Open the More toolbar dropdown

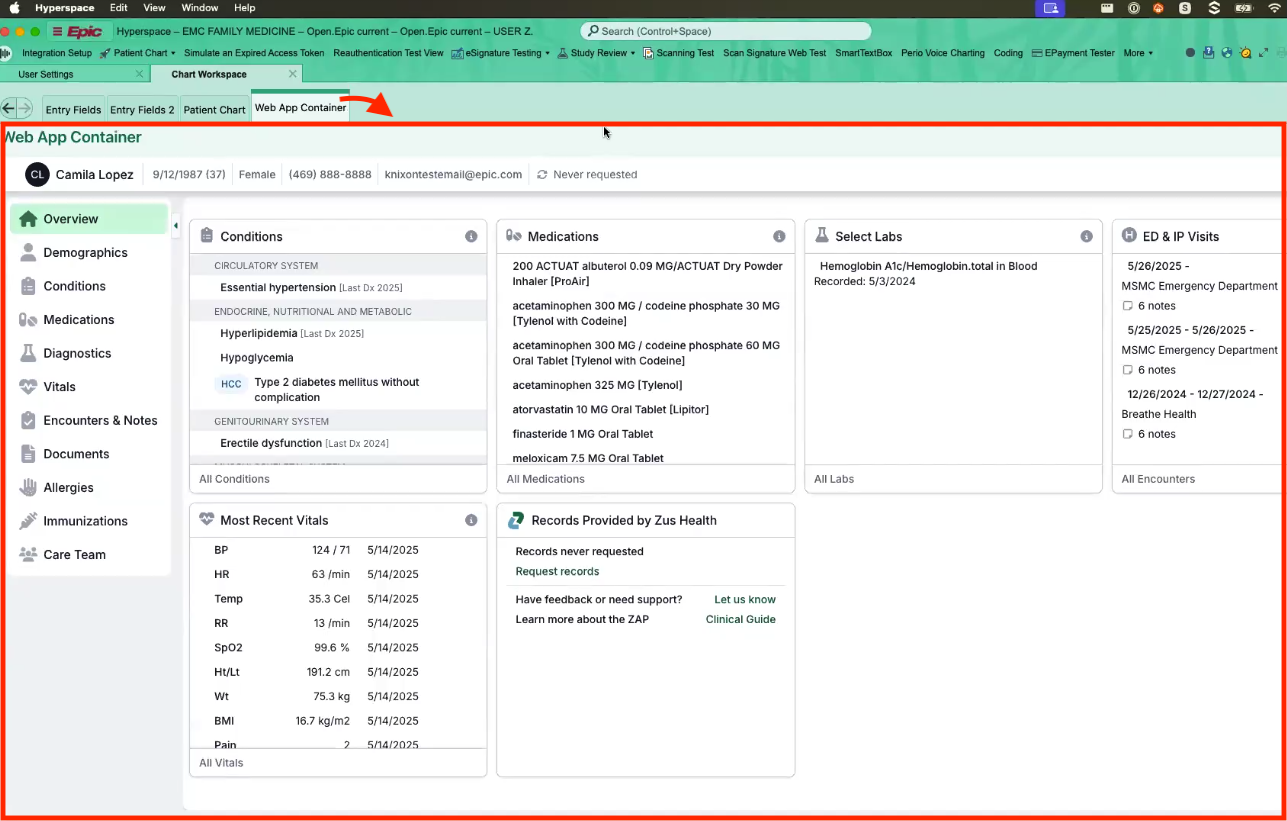(x=1138, y=53)
